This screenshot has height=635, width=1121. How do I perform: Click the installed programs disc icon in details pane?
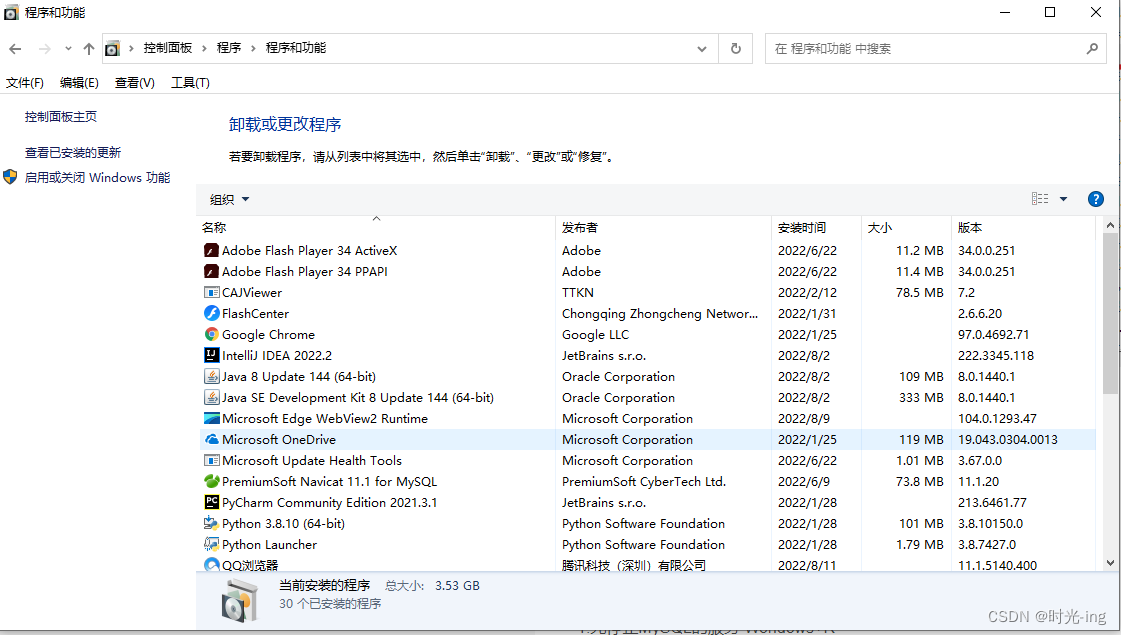[239, 600]
